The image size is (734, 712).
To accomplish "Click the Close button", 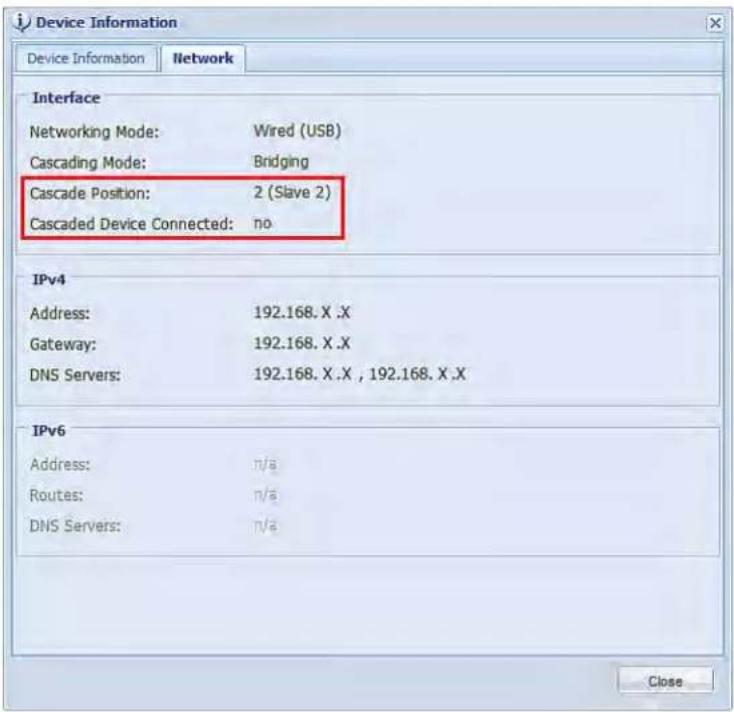I will 665,681.
